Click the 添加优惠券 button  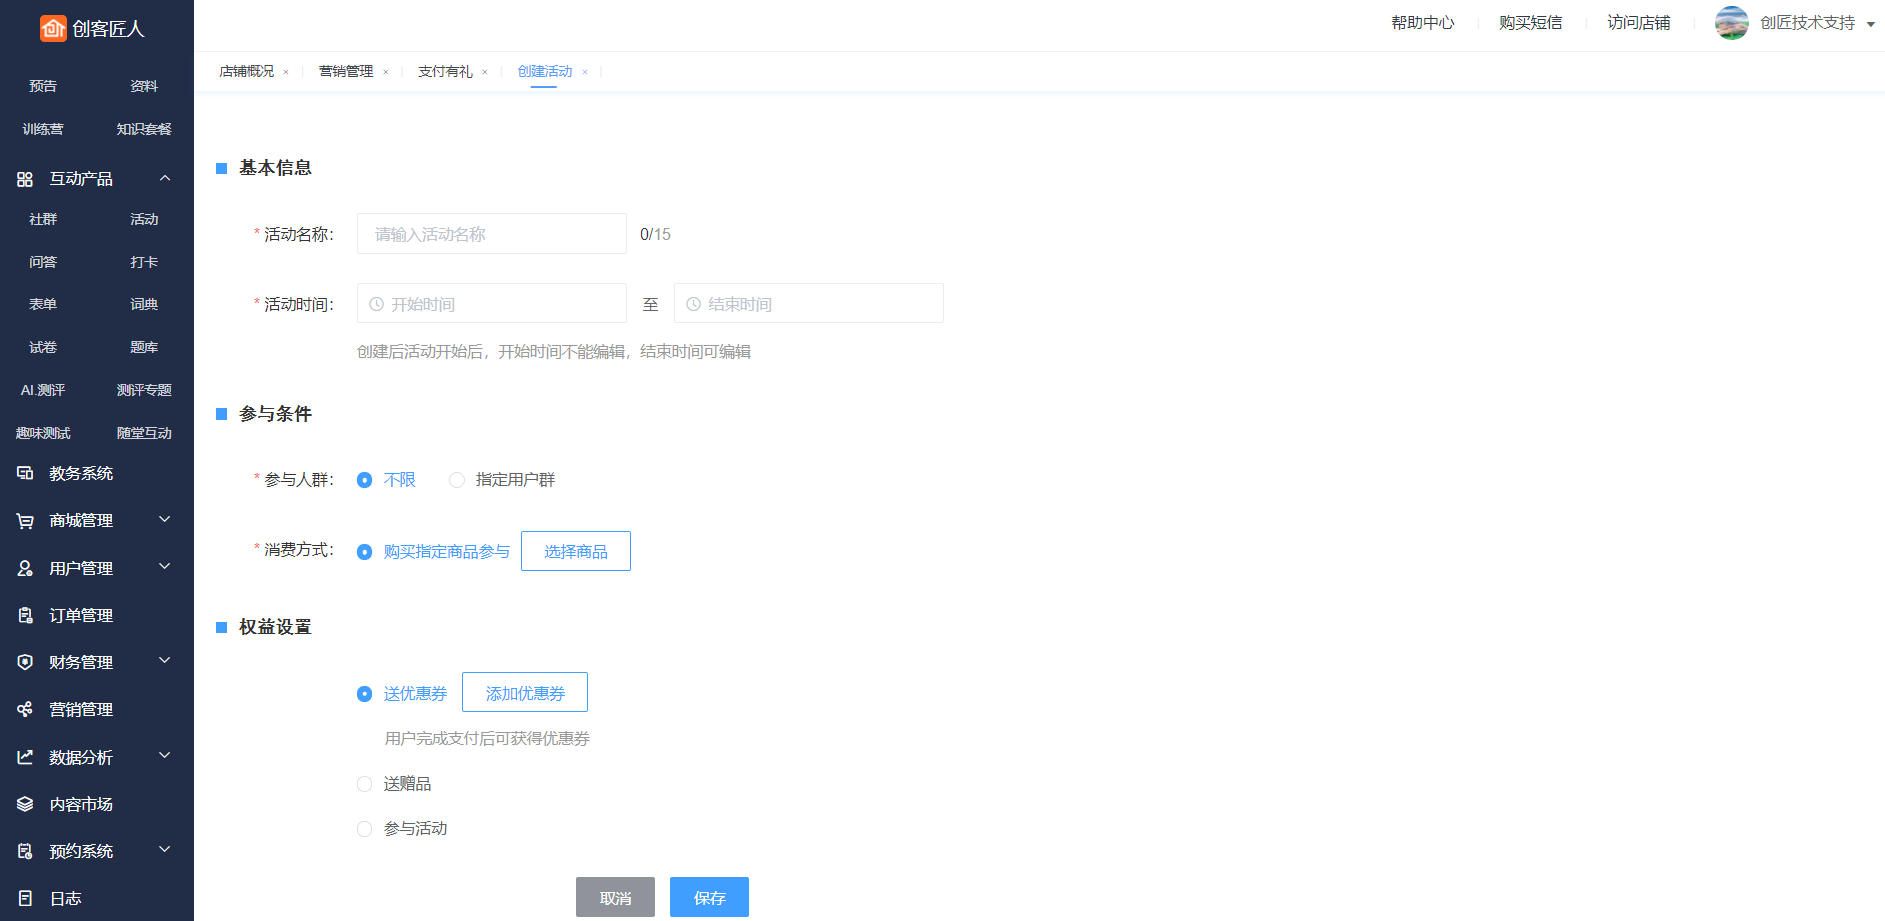click(x=525, y=692)
